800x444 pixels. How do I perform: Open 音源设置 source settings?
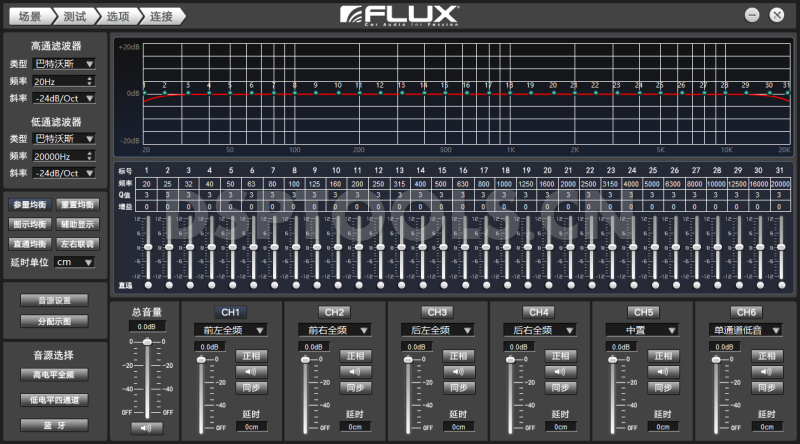[x=54, y=301]
